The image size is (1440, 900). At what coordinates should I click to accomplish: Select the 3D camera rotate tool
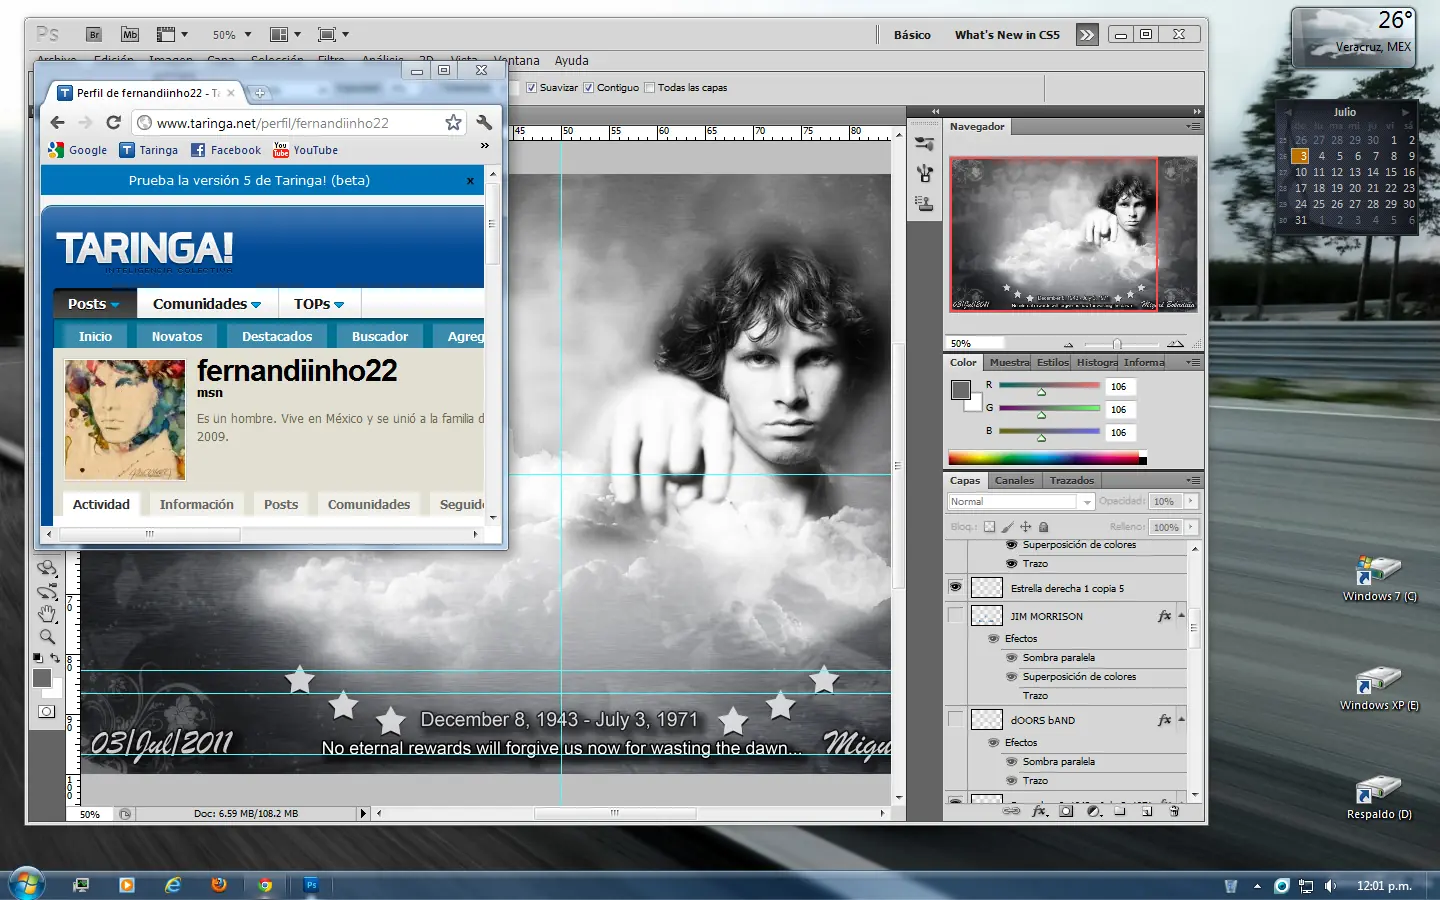47,591
